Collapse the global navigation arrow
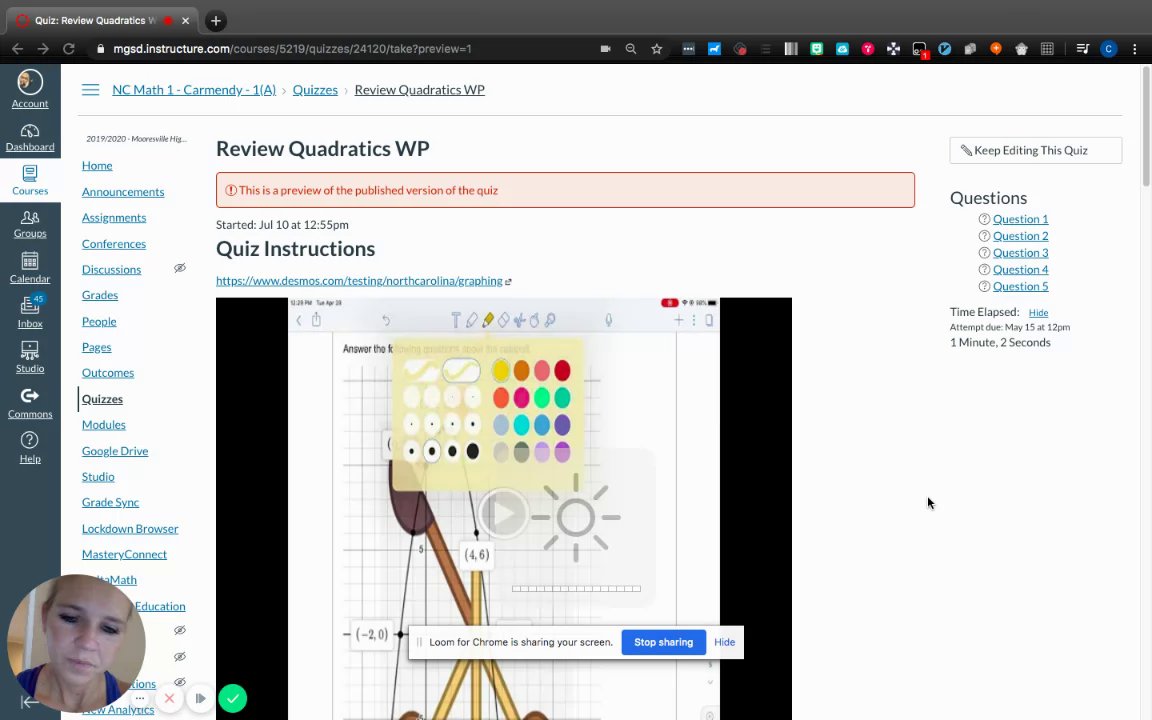The width and height of the screenshot is (1152, 720). pyautogui.click(x=29, y=702)
